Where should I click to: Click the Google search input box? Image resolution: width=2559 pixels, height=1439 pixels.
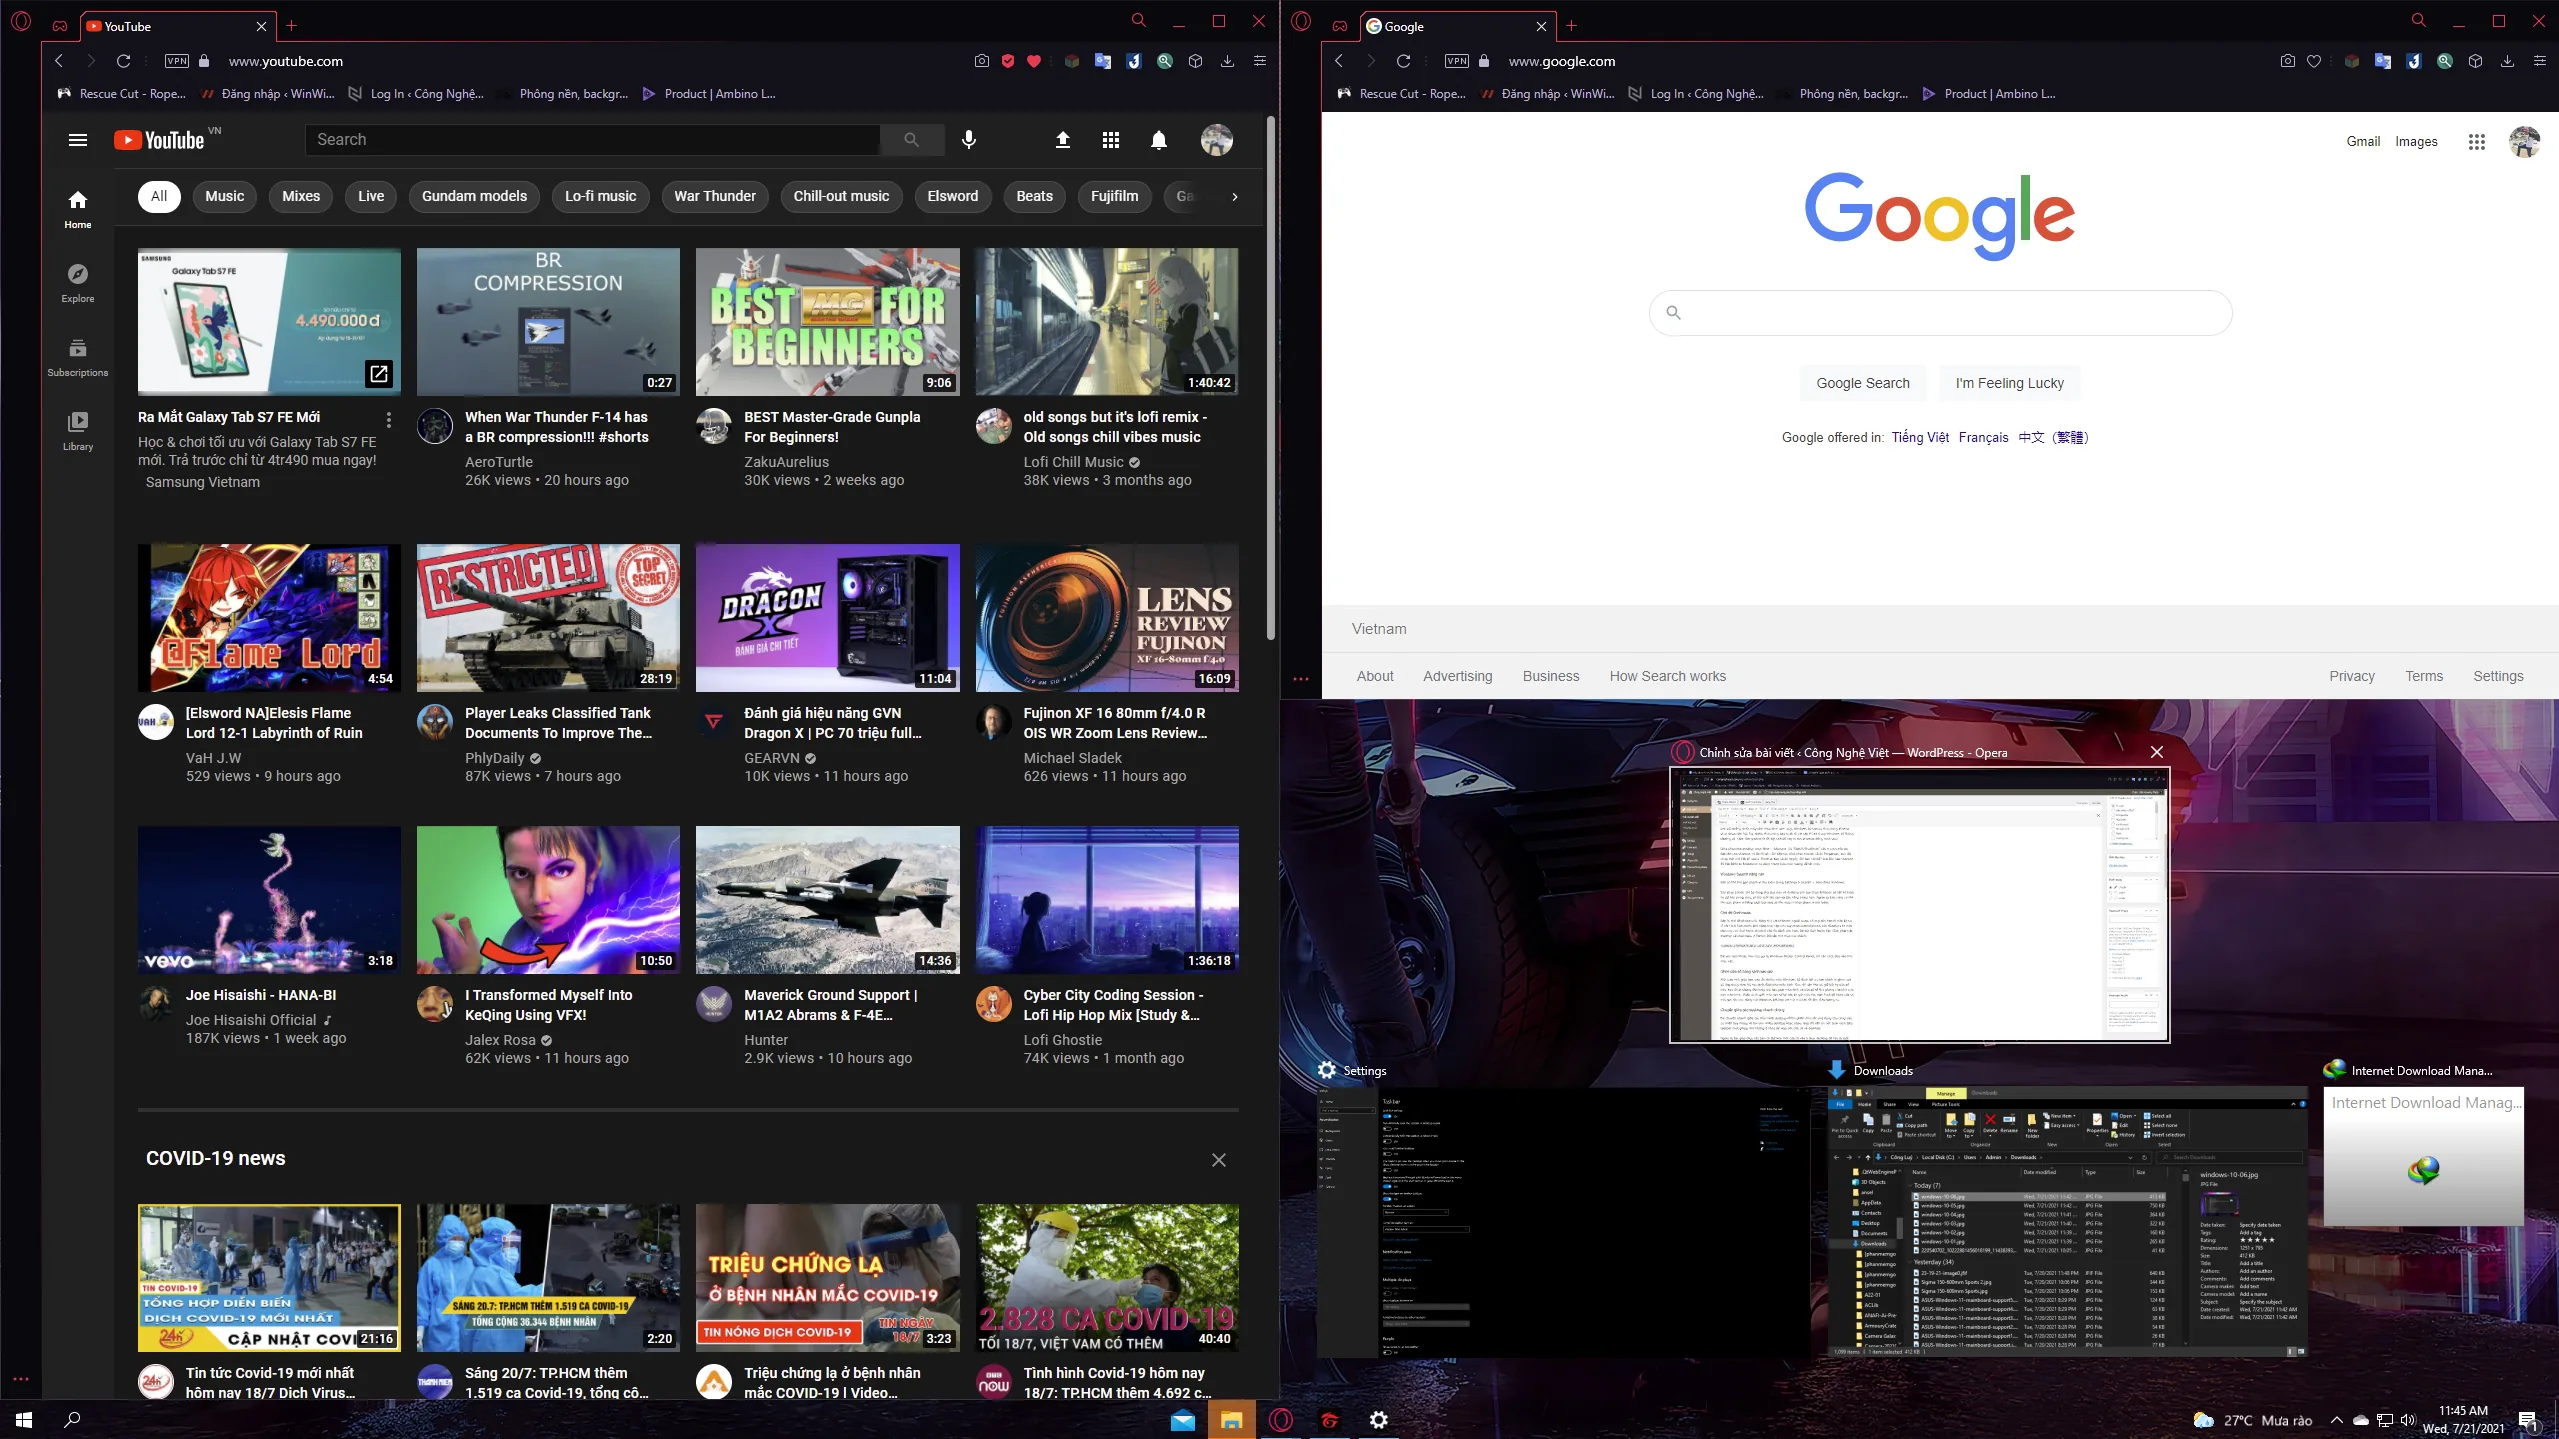click(x=1940, y=313)
